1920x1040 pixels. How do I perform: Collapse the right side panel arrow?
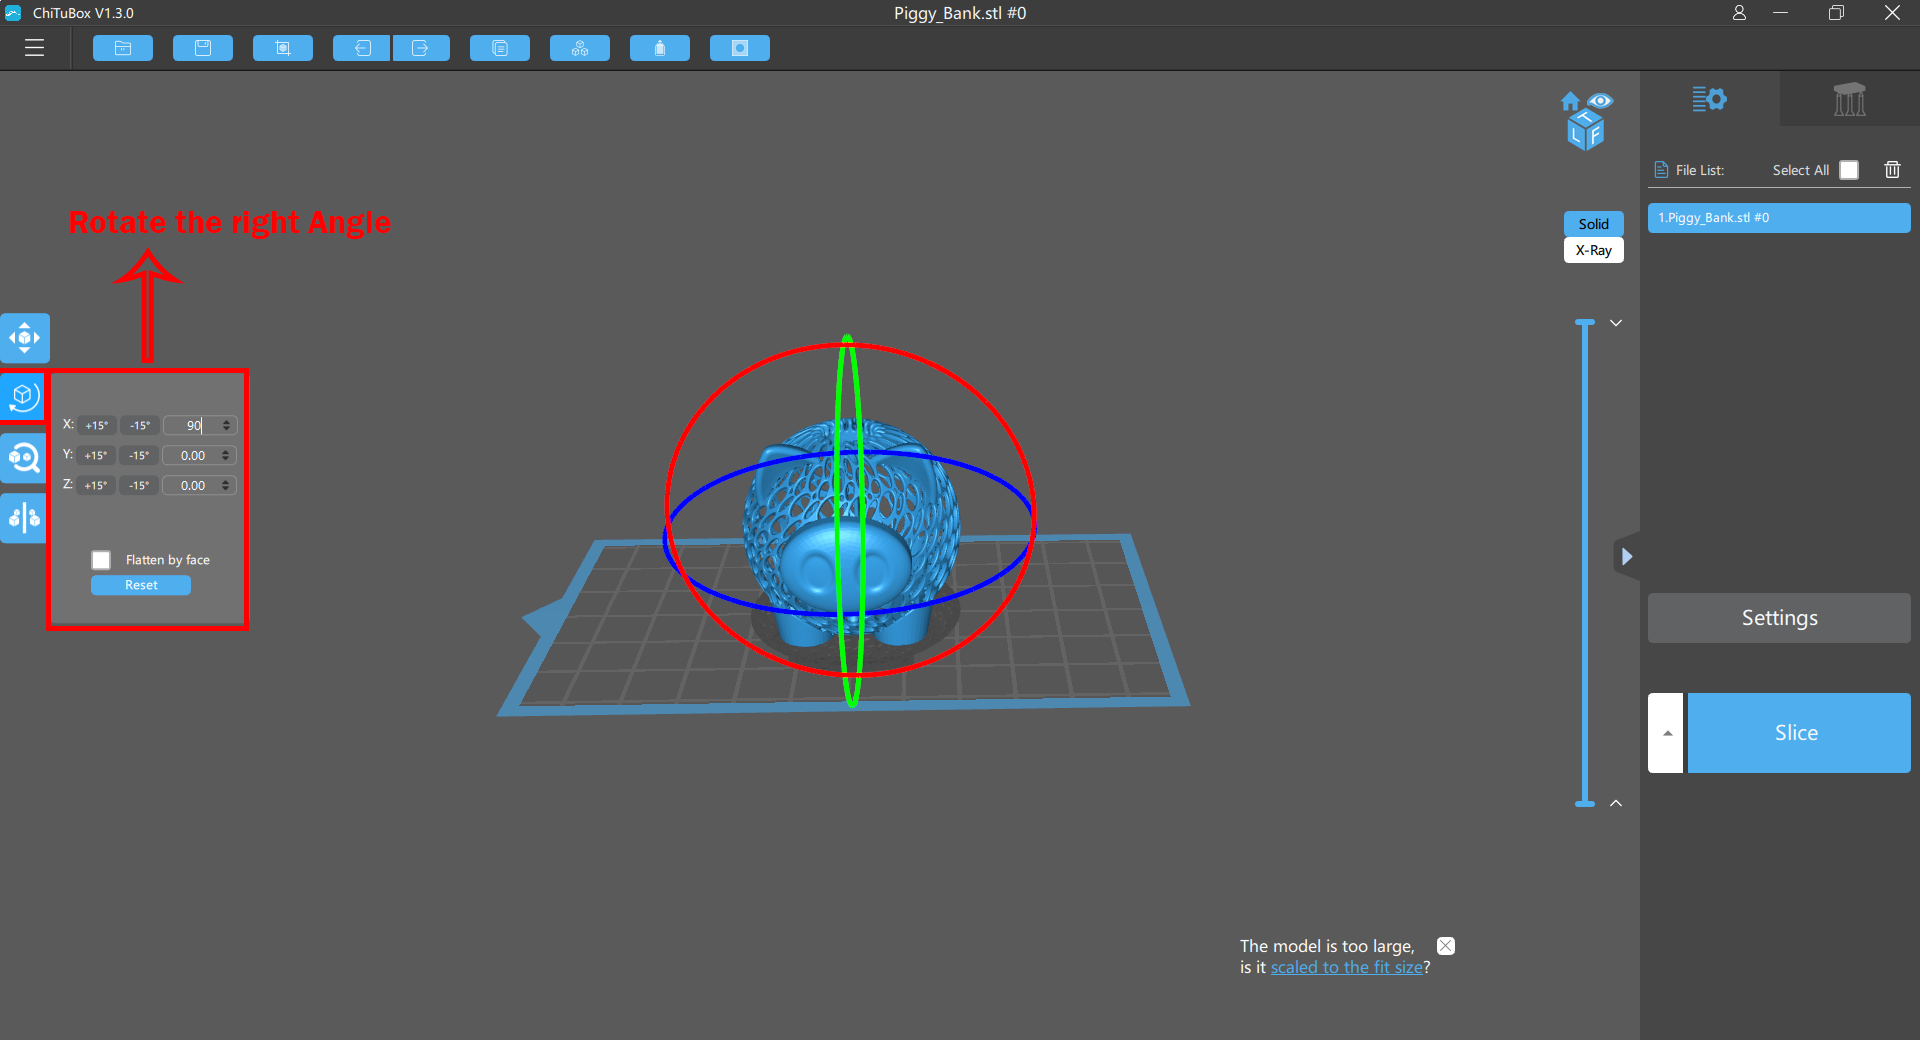coord(1627,556)
